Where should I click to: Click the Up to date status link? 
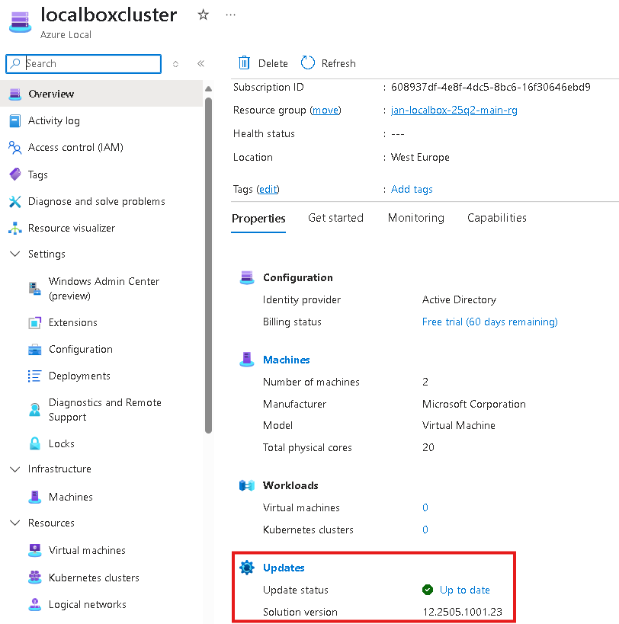(x=465, y=590)
